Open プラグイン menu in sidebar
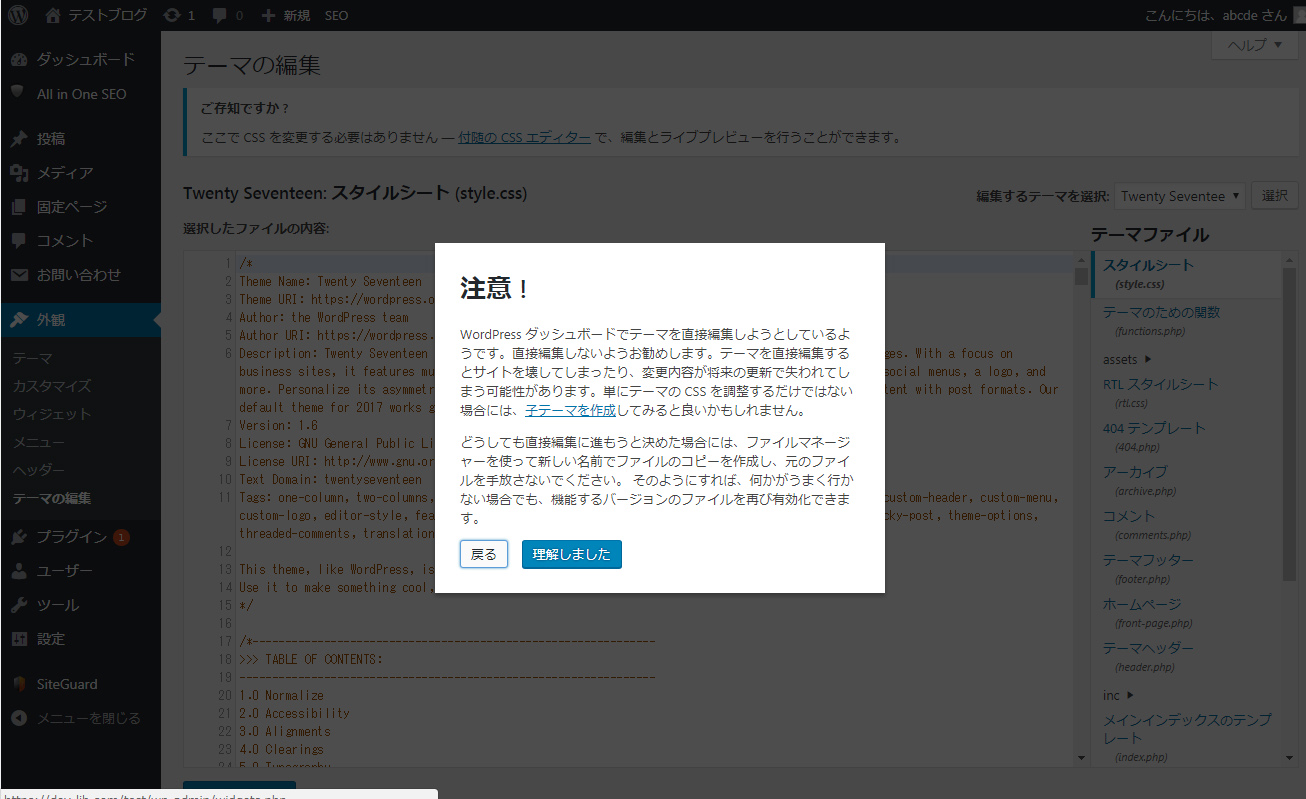The image size is (1306, 799). click(71, 537)
